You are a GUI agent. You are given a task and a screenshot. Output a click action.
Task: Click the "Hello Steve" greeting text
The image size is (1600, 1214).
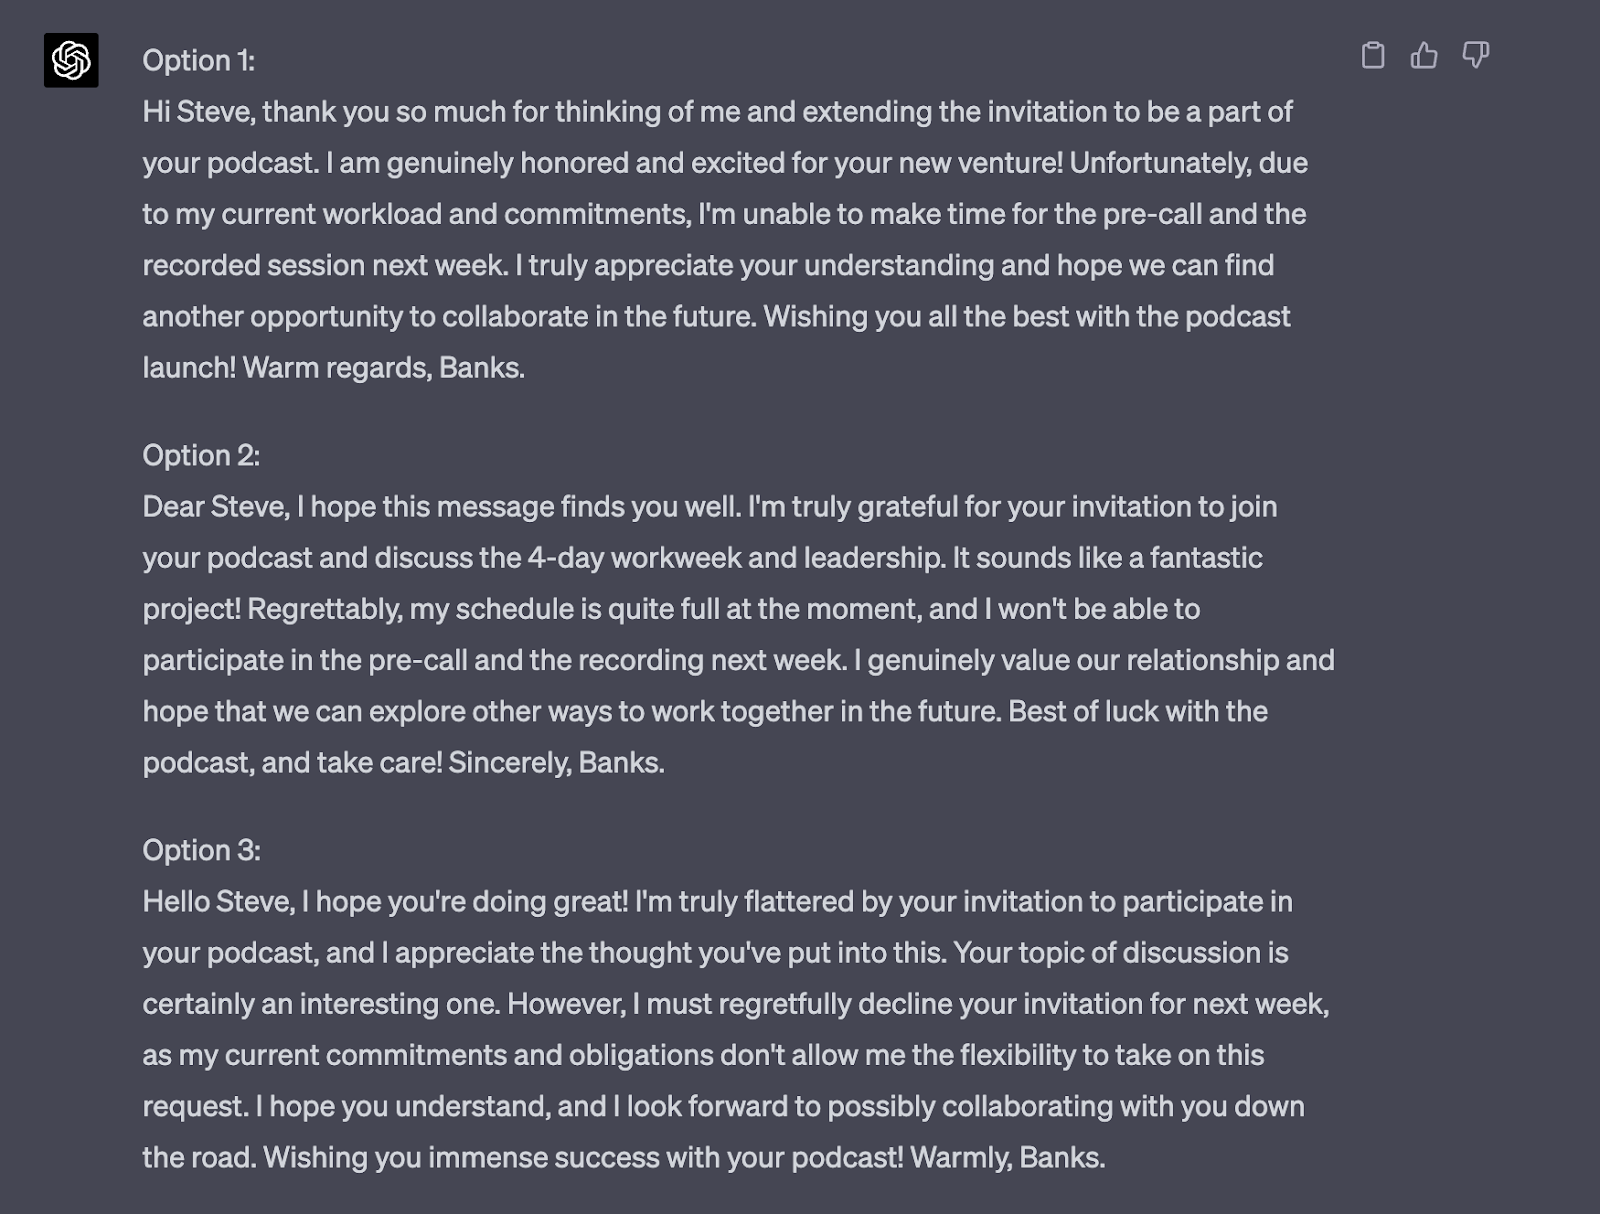click(x=218, y=902)
